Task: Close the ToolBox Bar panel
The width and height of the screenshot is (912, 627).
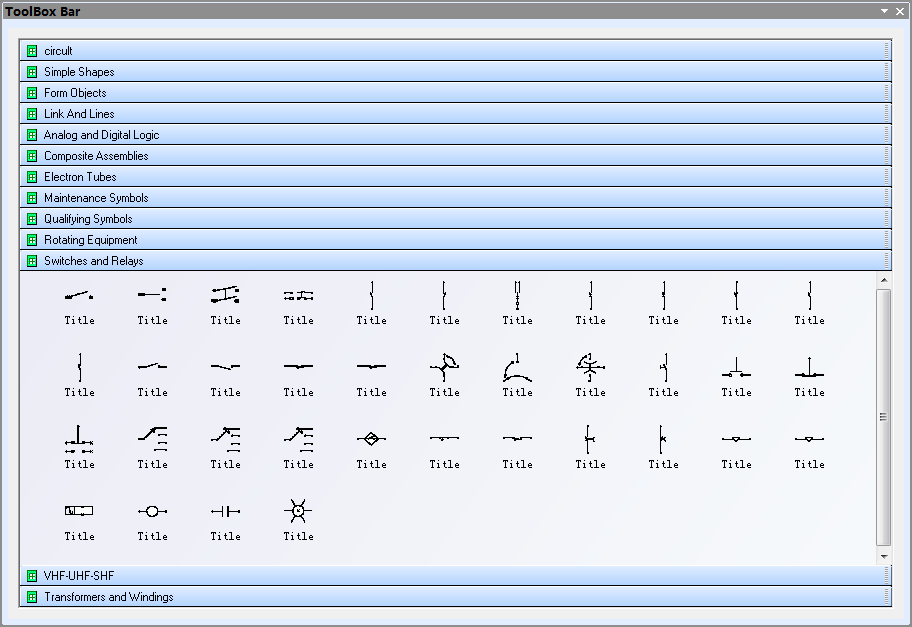Action: 900,11
